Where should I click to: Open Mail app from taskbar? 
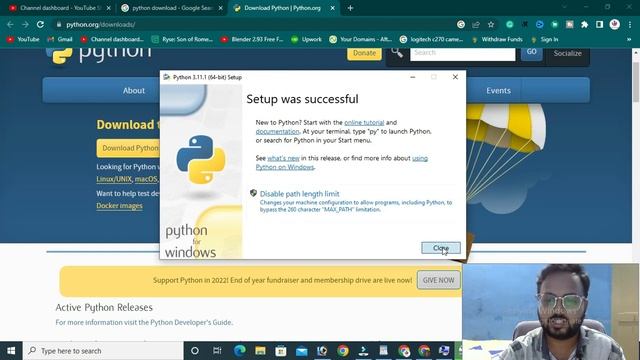[x=302, y=351]
